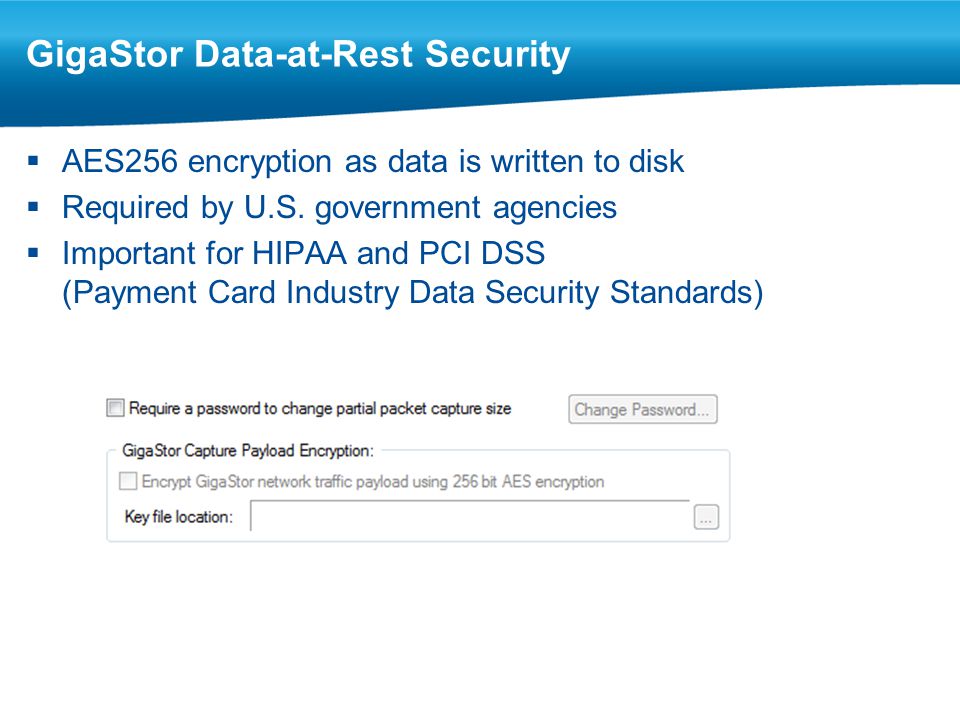Screen dimensions: 960x720
Task: Focus the Key file location text field
Action: click(x=470, y=516)
